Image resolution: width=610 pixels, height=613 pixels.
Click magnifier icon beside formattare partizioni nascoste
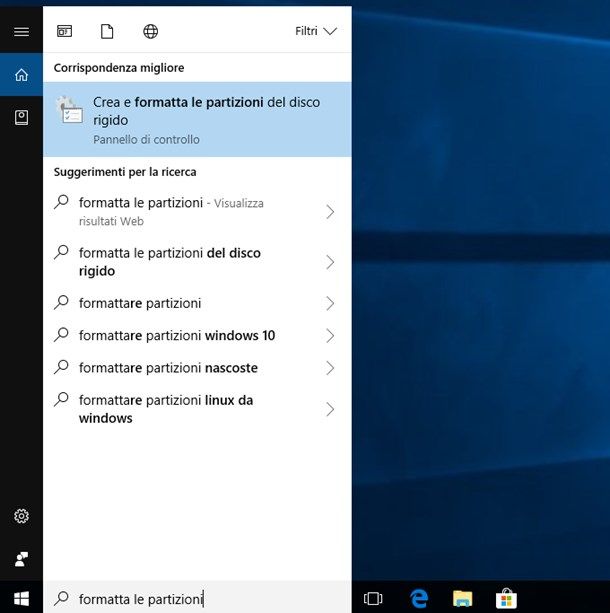61,367
